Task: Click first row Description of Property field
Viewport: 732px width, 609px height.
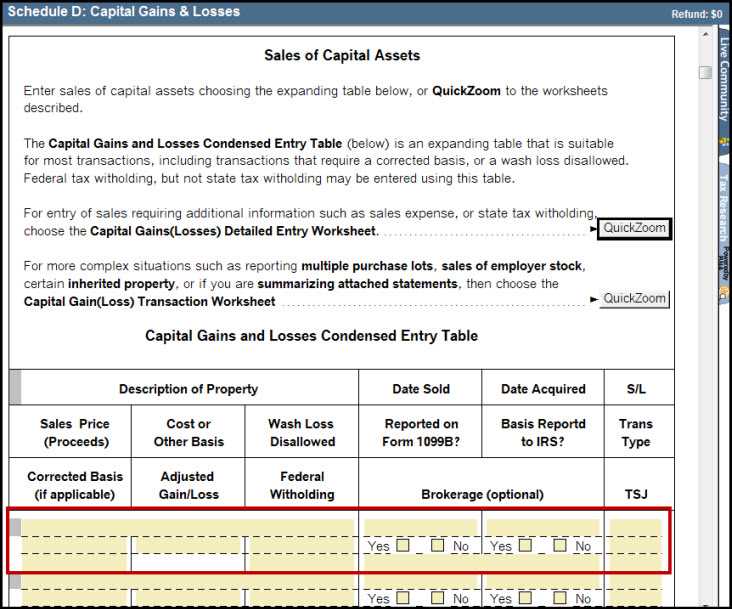Action: click(188, 527)
